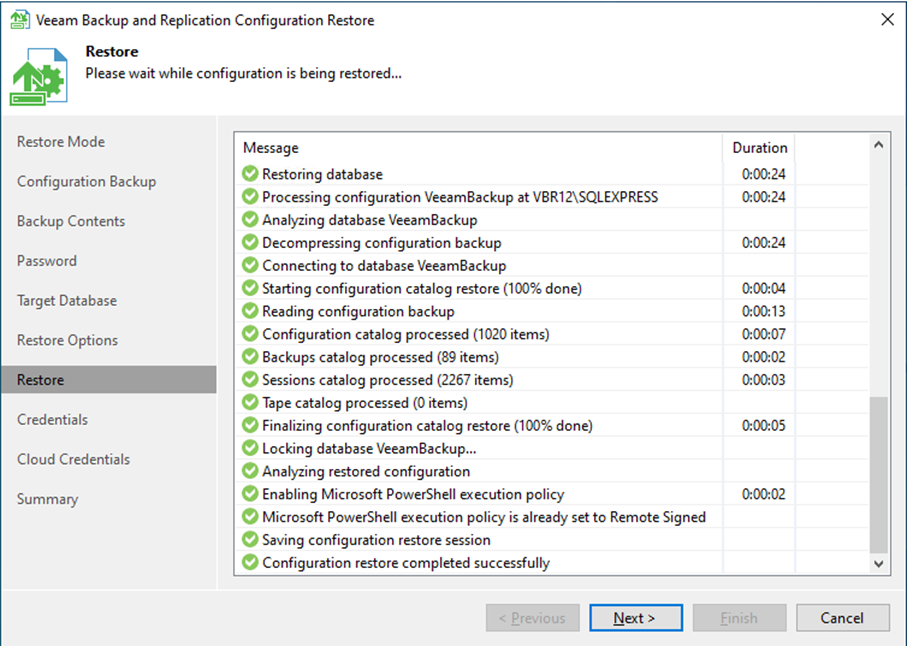Image resolution: width=907 pixels, height=646 pixels.
Task: Click check icon for Backups catalog processed
Action: click(250, 356)
